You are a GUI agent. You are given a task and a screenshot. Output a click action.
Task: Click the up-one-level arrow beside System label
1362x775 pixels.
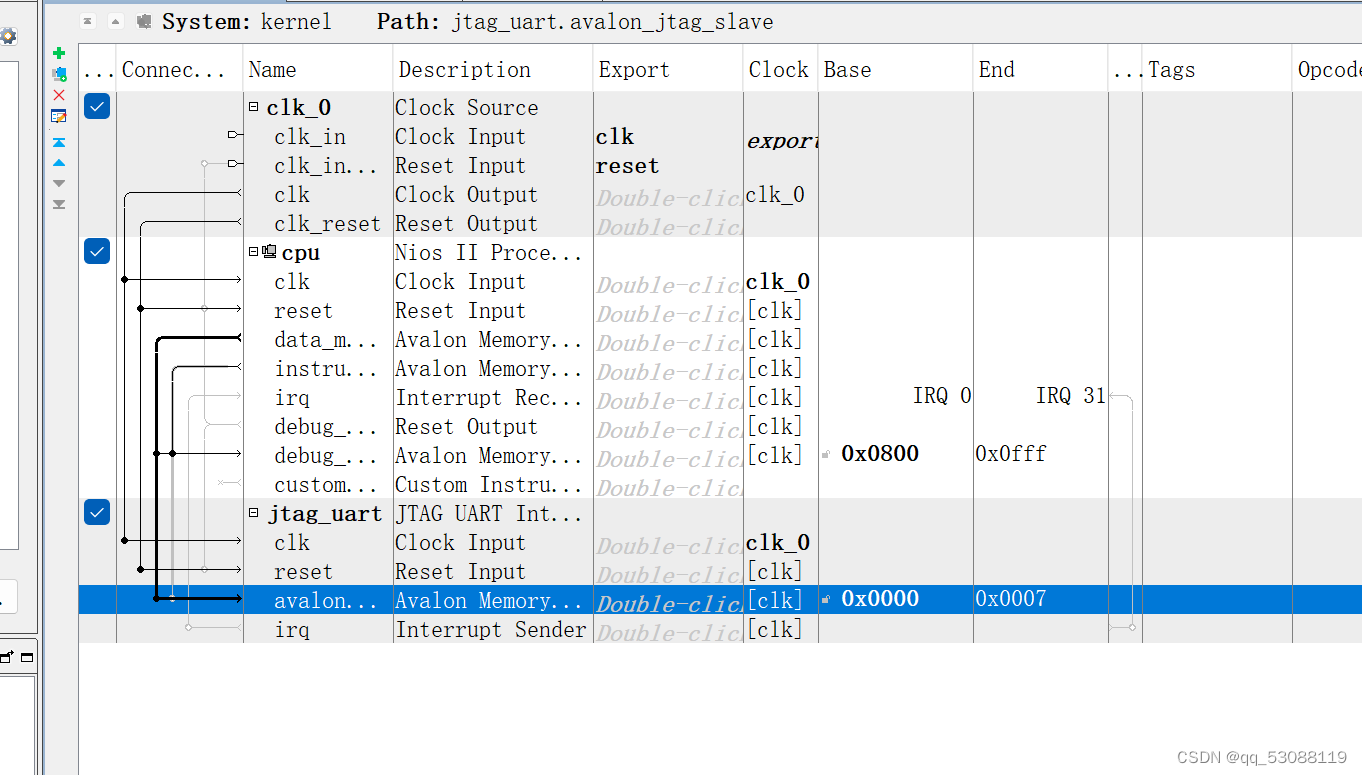(115, 21)
